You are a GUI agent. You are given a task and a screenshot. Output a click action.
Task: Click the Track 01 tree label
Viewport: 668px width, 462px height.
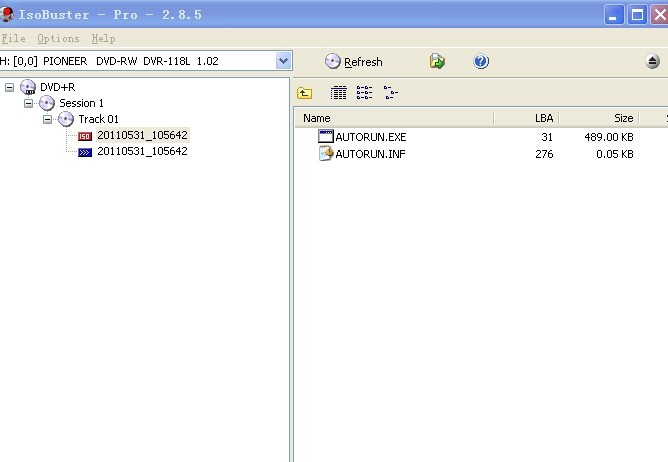tap(98, 119)
